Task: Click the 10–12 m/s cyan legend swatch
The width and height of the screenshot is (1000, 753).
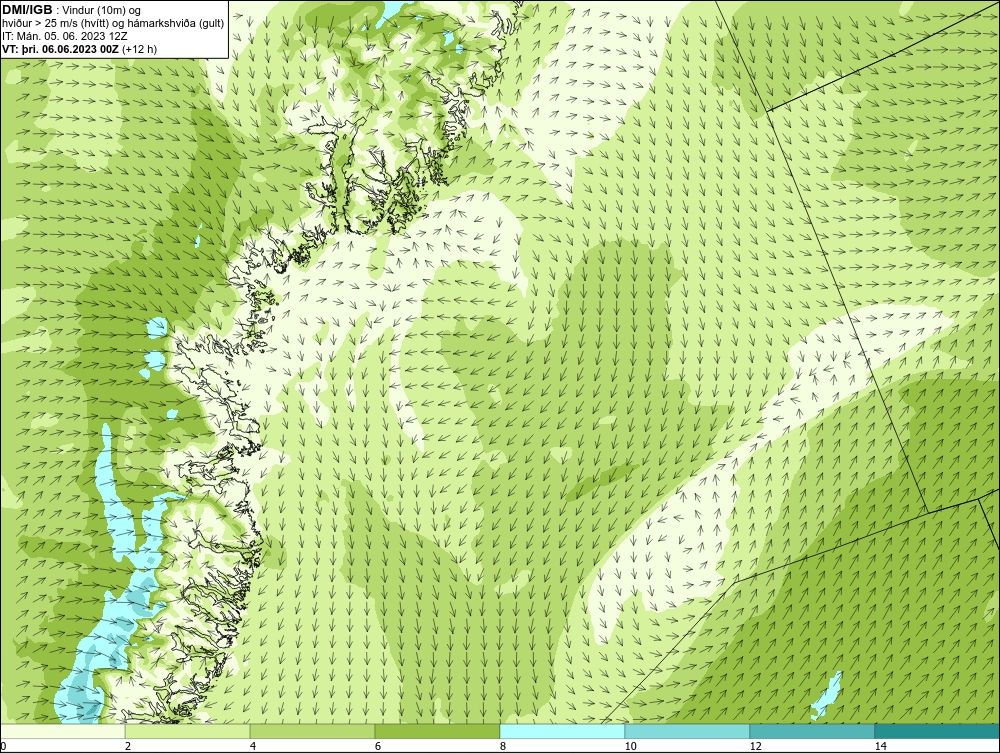Action: click(x=688, y=731)
